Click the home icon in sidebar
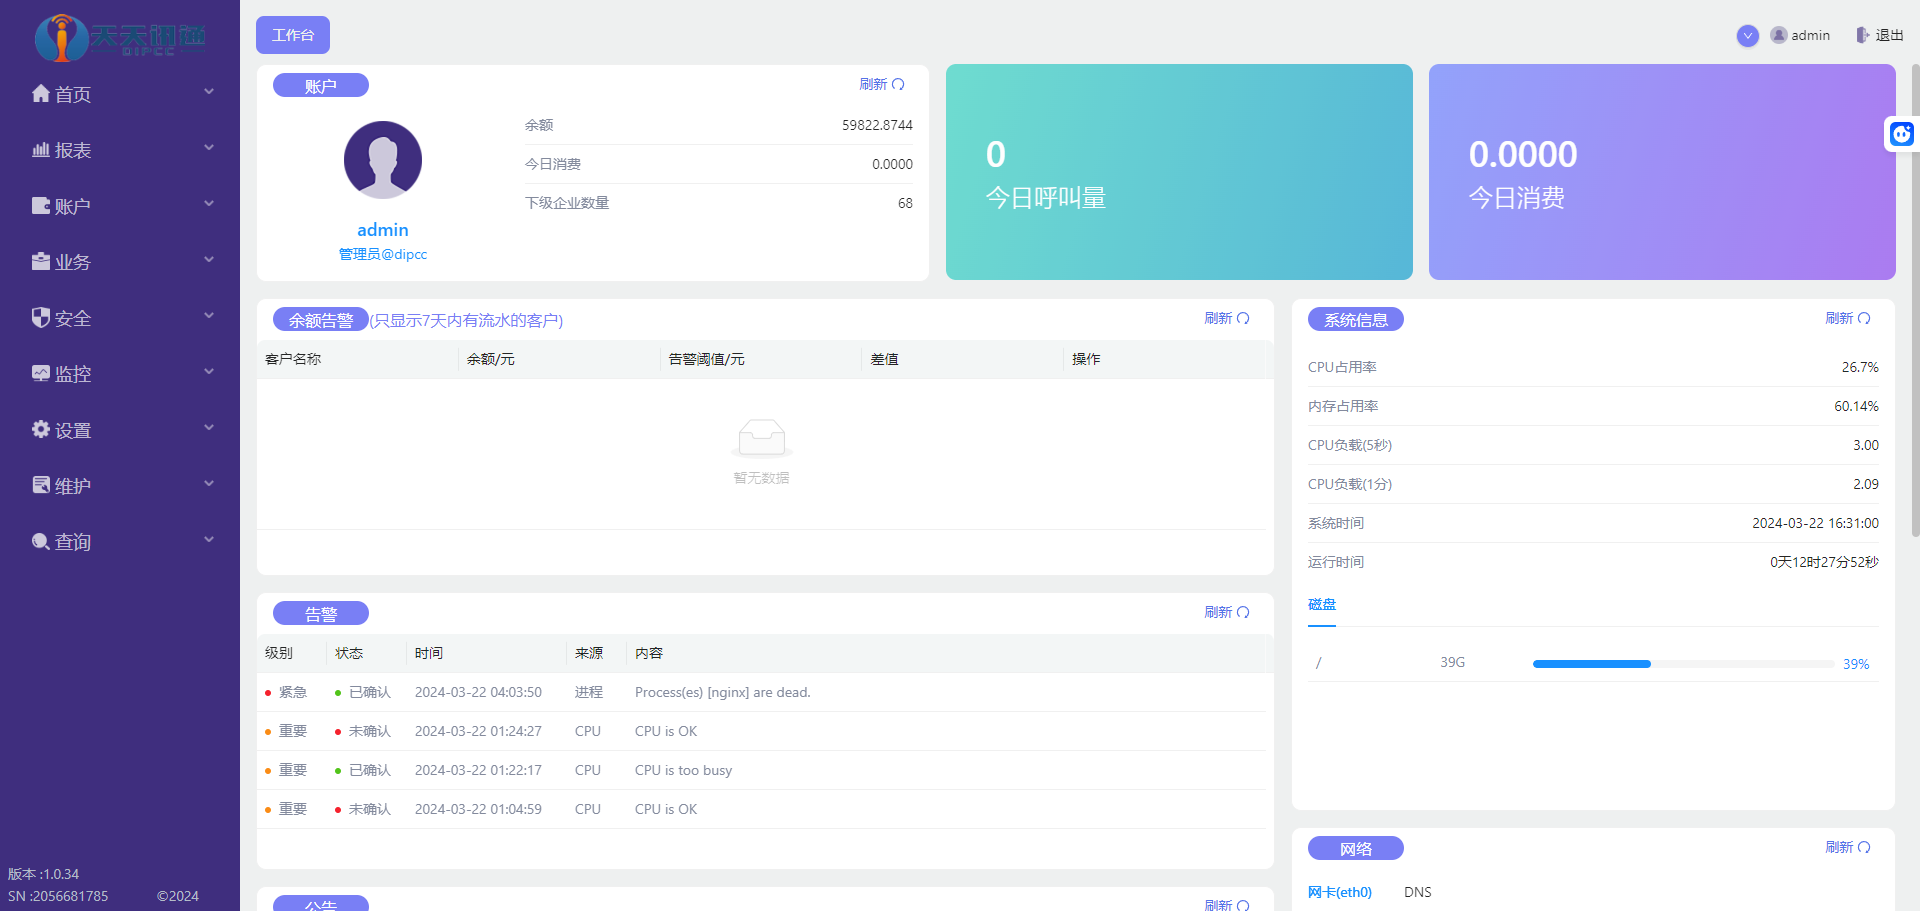 coord(40,94)
